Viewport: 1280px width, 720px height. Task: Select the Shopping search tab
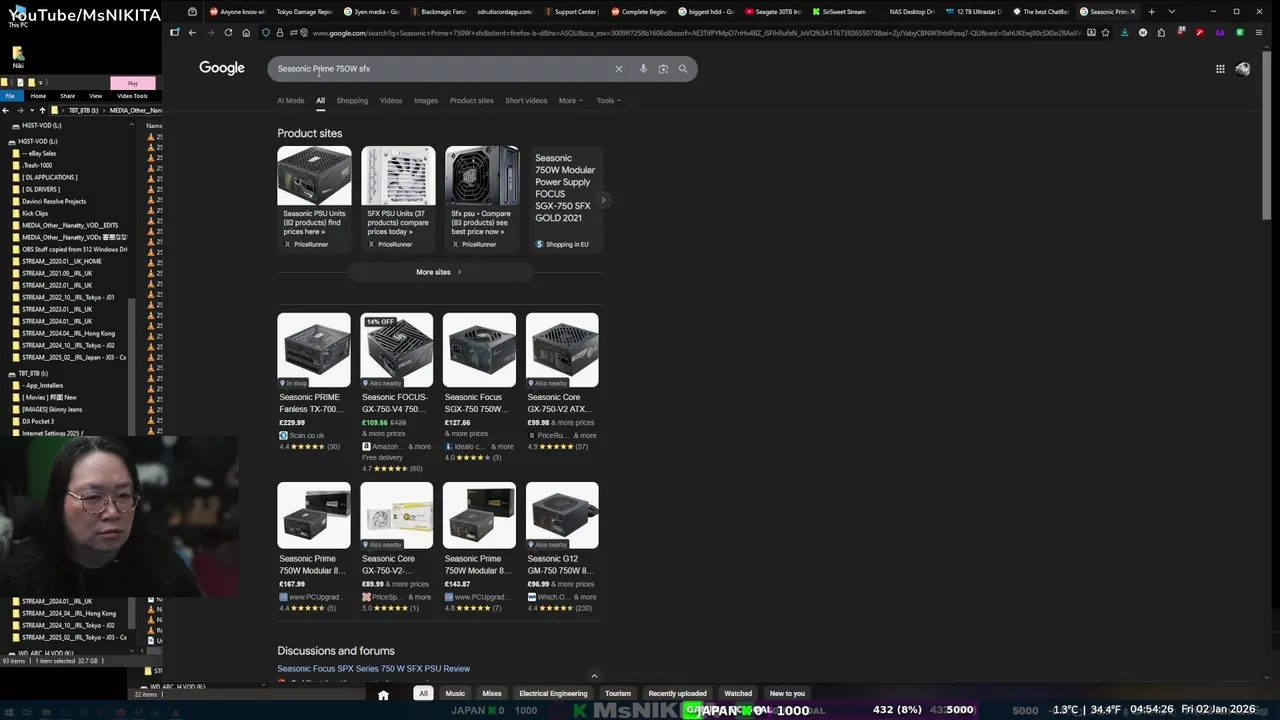coord(352,100)
